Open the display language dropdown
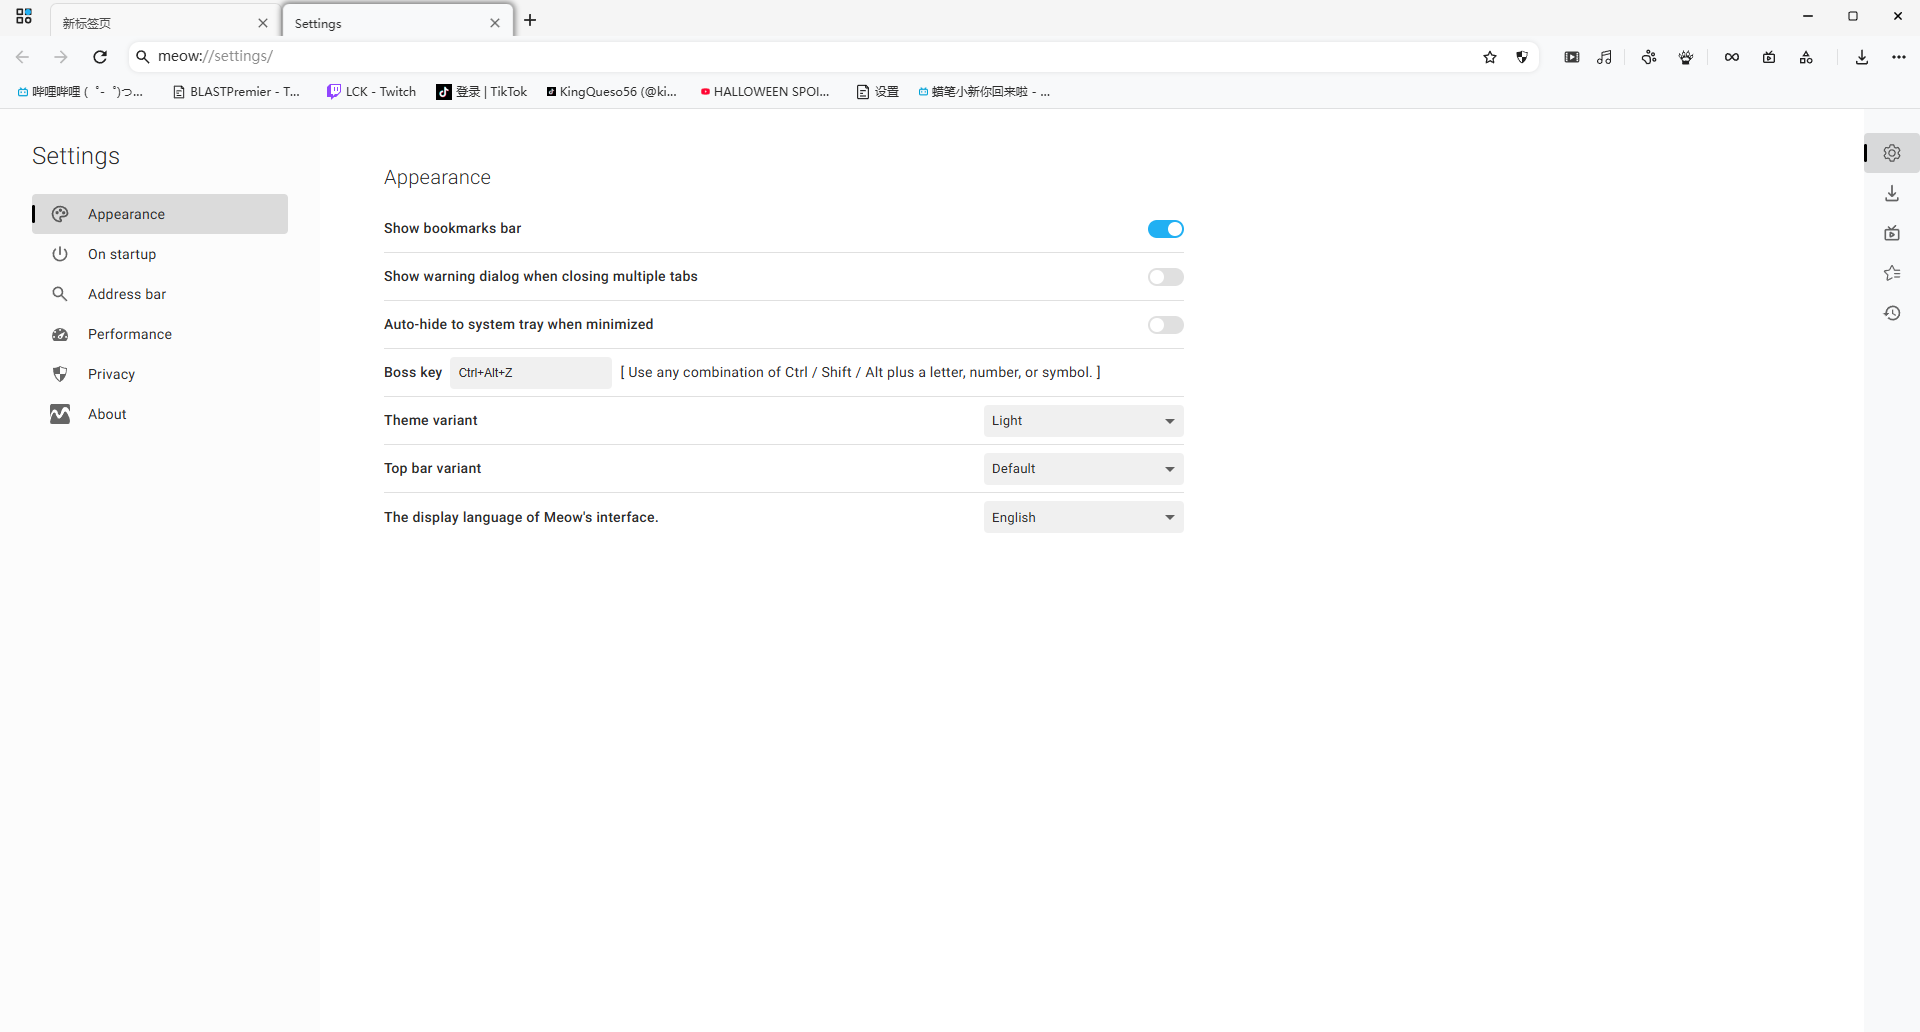The image size is (1920, 1032). click(x=1083, y=517)
